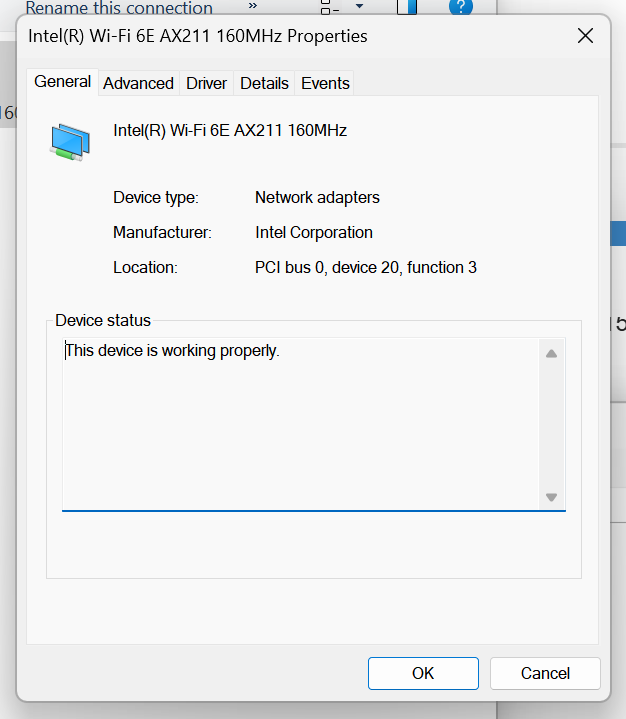Confirm with the OK button

(x=423, y=673)
